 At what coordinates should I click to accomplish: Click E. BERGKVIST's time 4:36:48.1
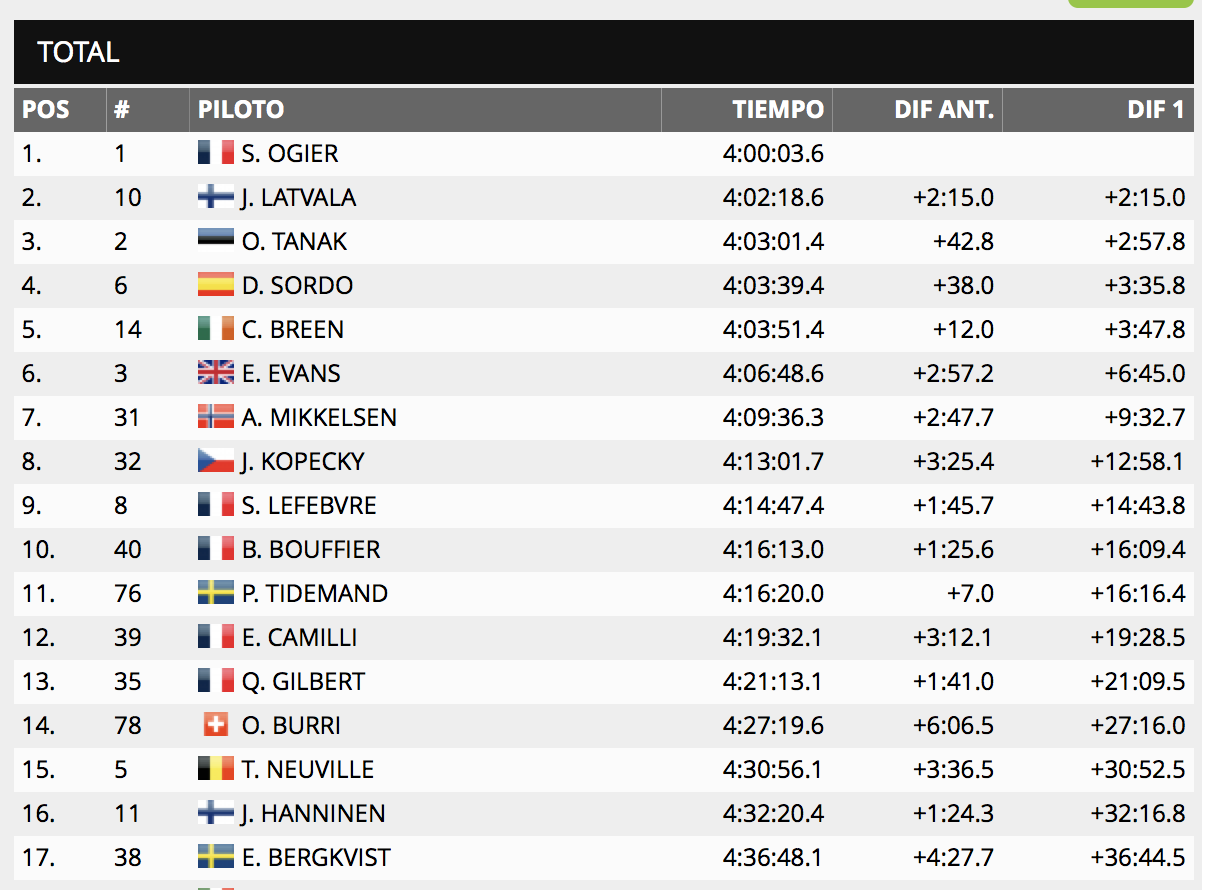[773, 857]
